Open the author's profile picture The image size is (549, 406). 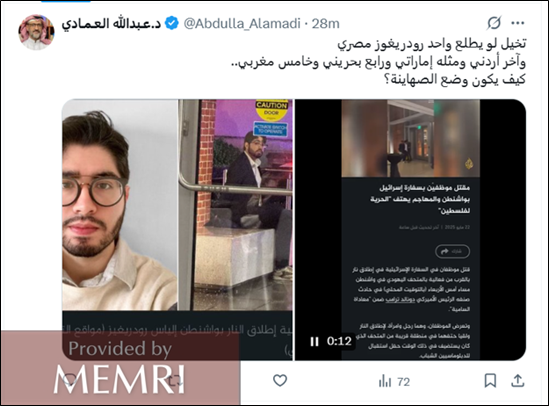pos(36,32)
